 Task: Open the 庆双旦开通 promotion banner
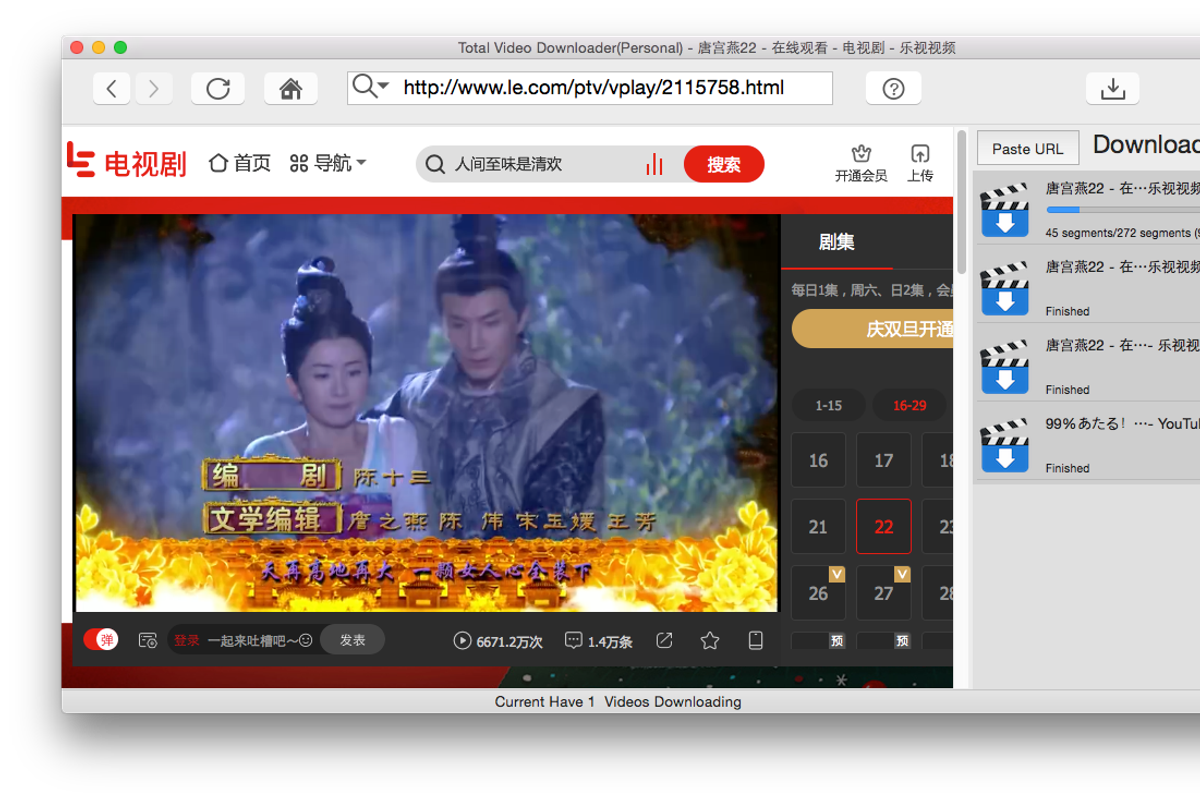[x=872, y=329]
